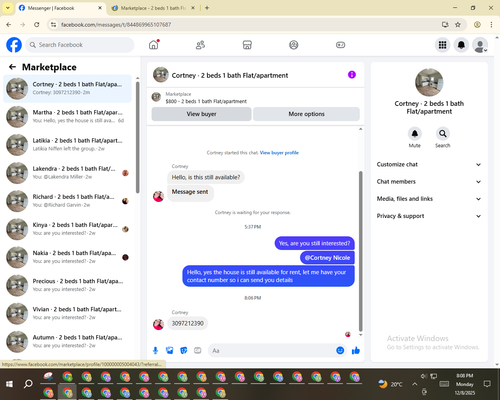Expand Chat members section
This screenshot has height=400, width=500.
tap(429, 182)
